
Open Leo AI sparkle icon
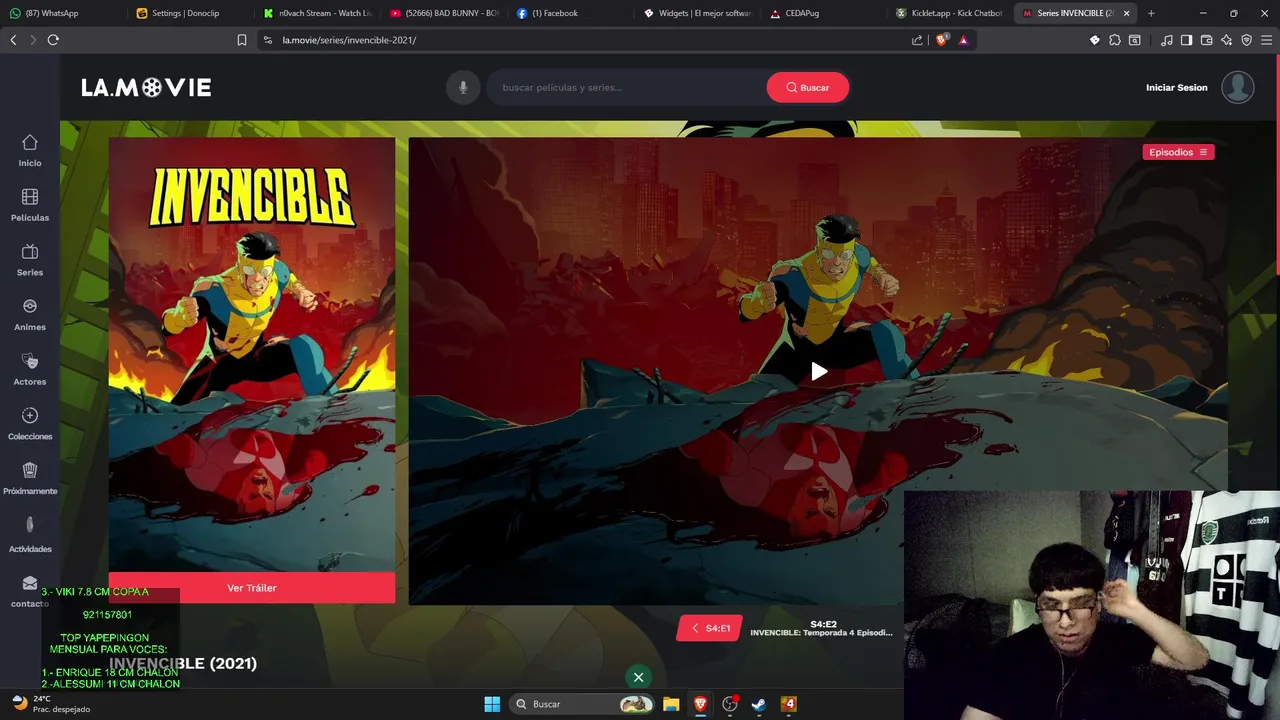coord(1227,40)
